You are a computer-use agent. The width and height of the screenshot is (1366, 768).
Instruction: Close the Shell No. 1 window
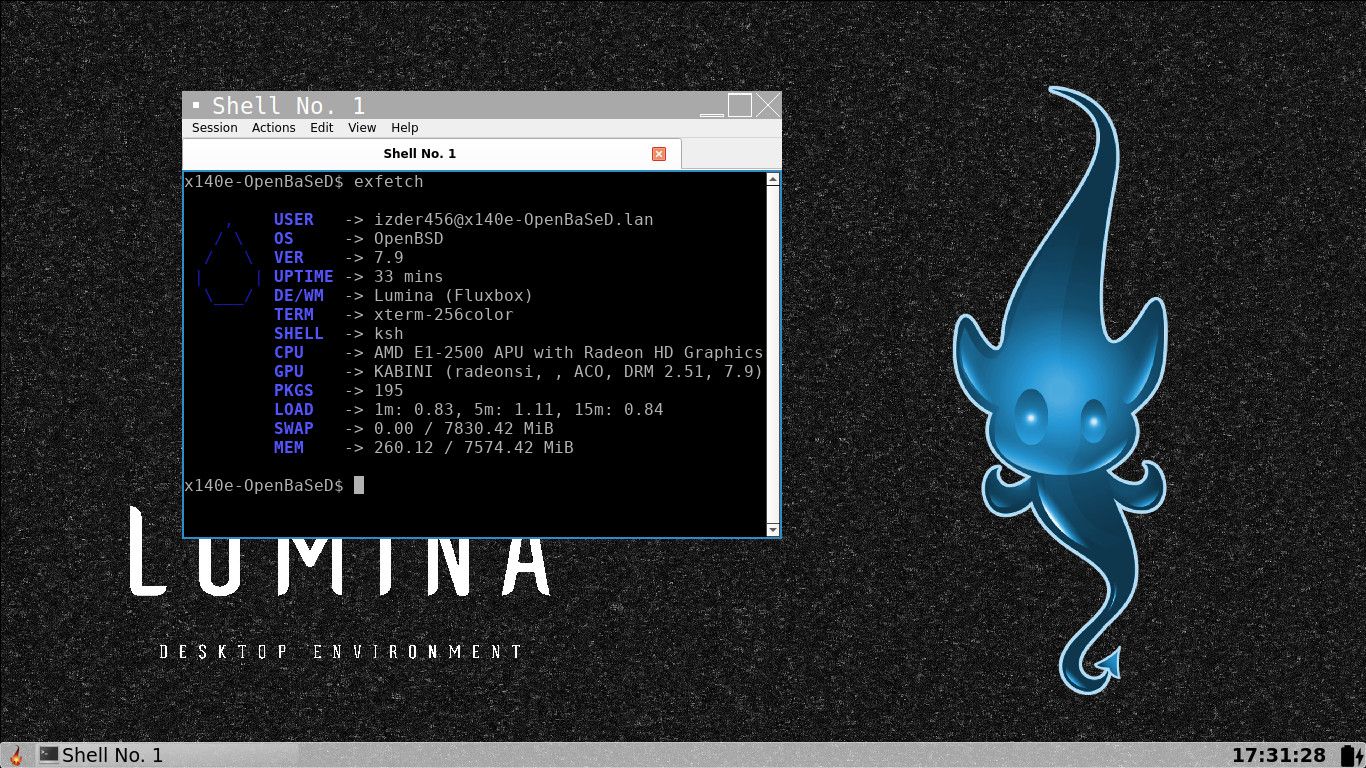768,106
